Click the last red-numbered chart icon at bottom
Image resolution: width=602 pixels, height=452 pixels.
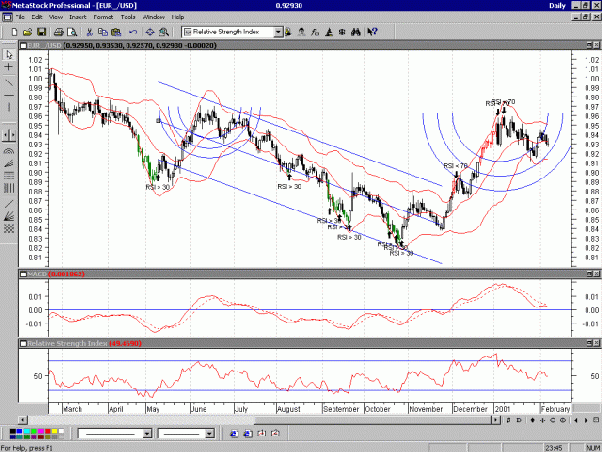point(275,434)
